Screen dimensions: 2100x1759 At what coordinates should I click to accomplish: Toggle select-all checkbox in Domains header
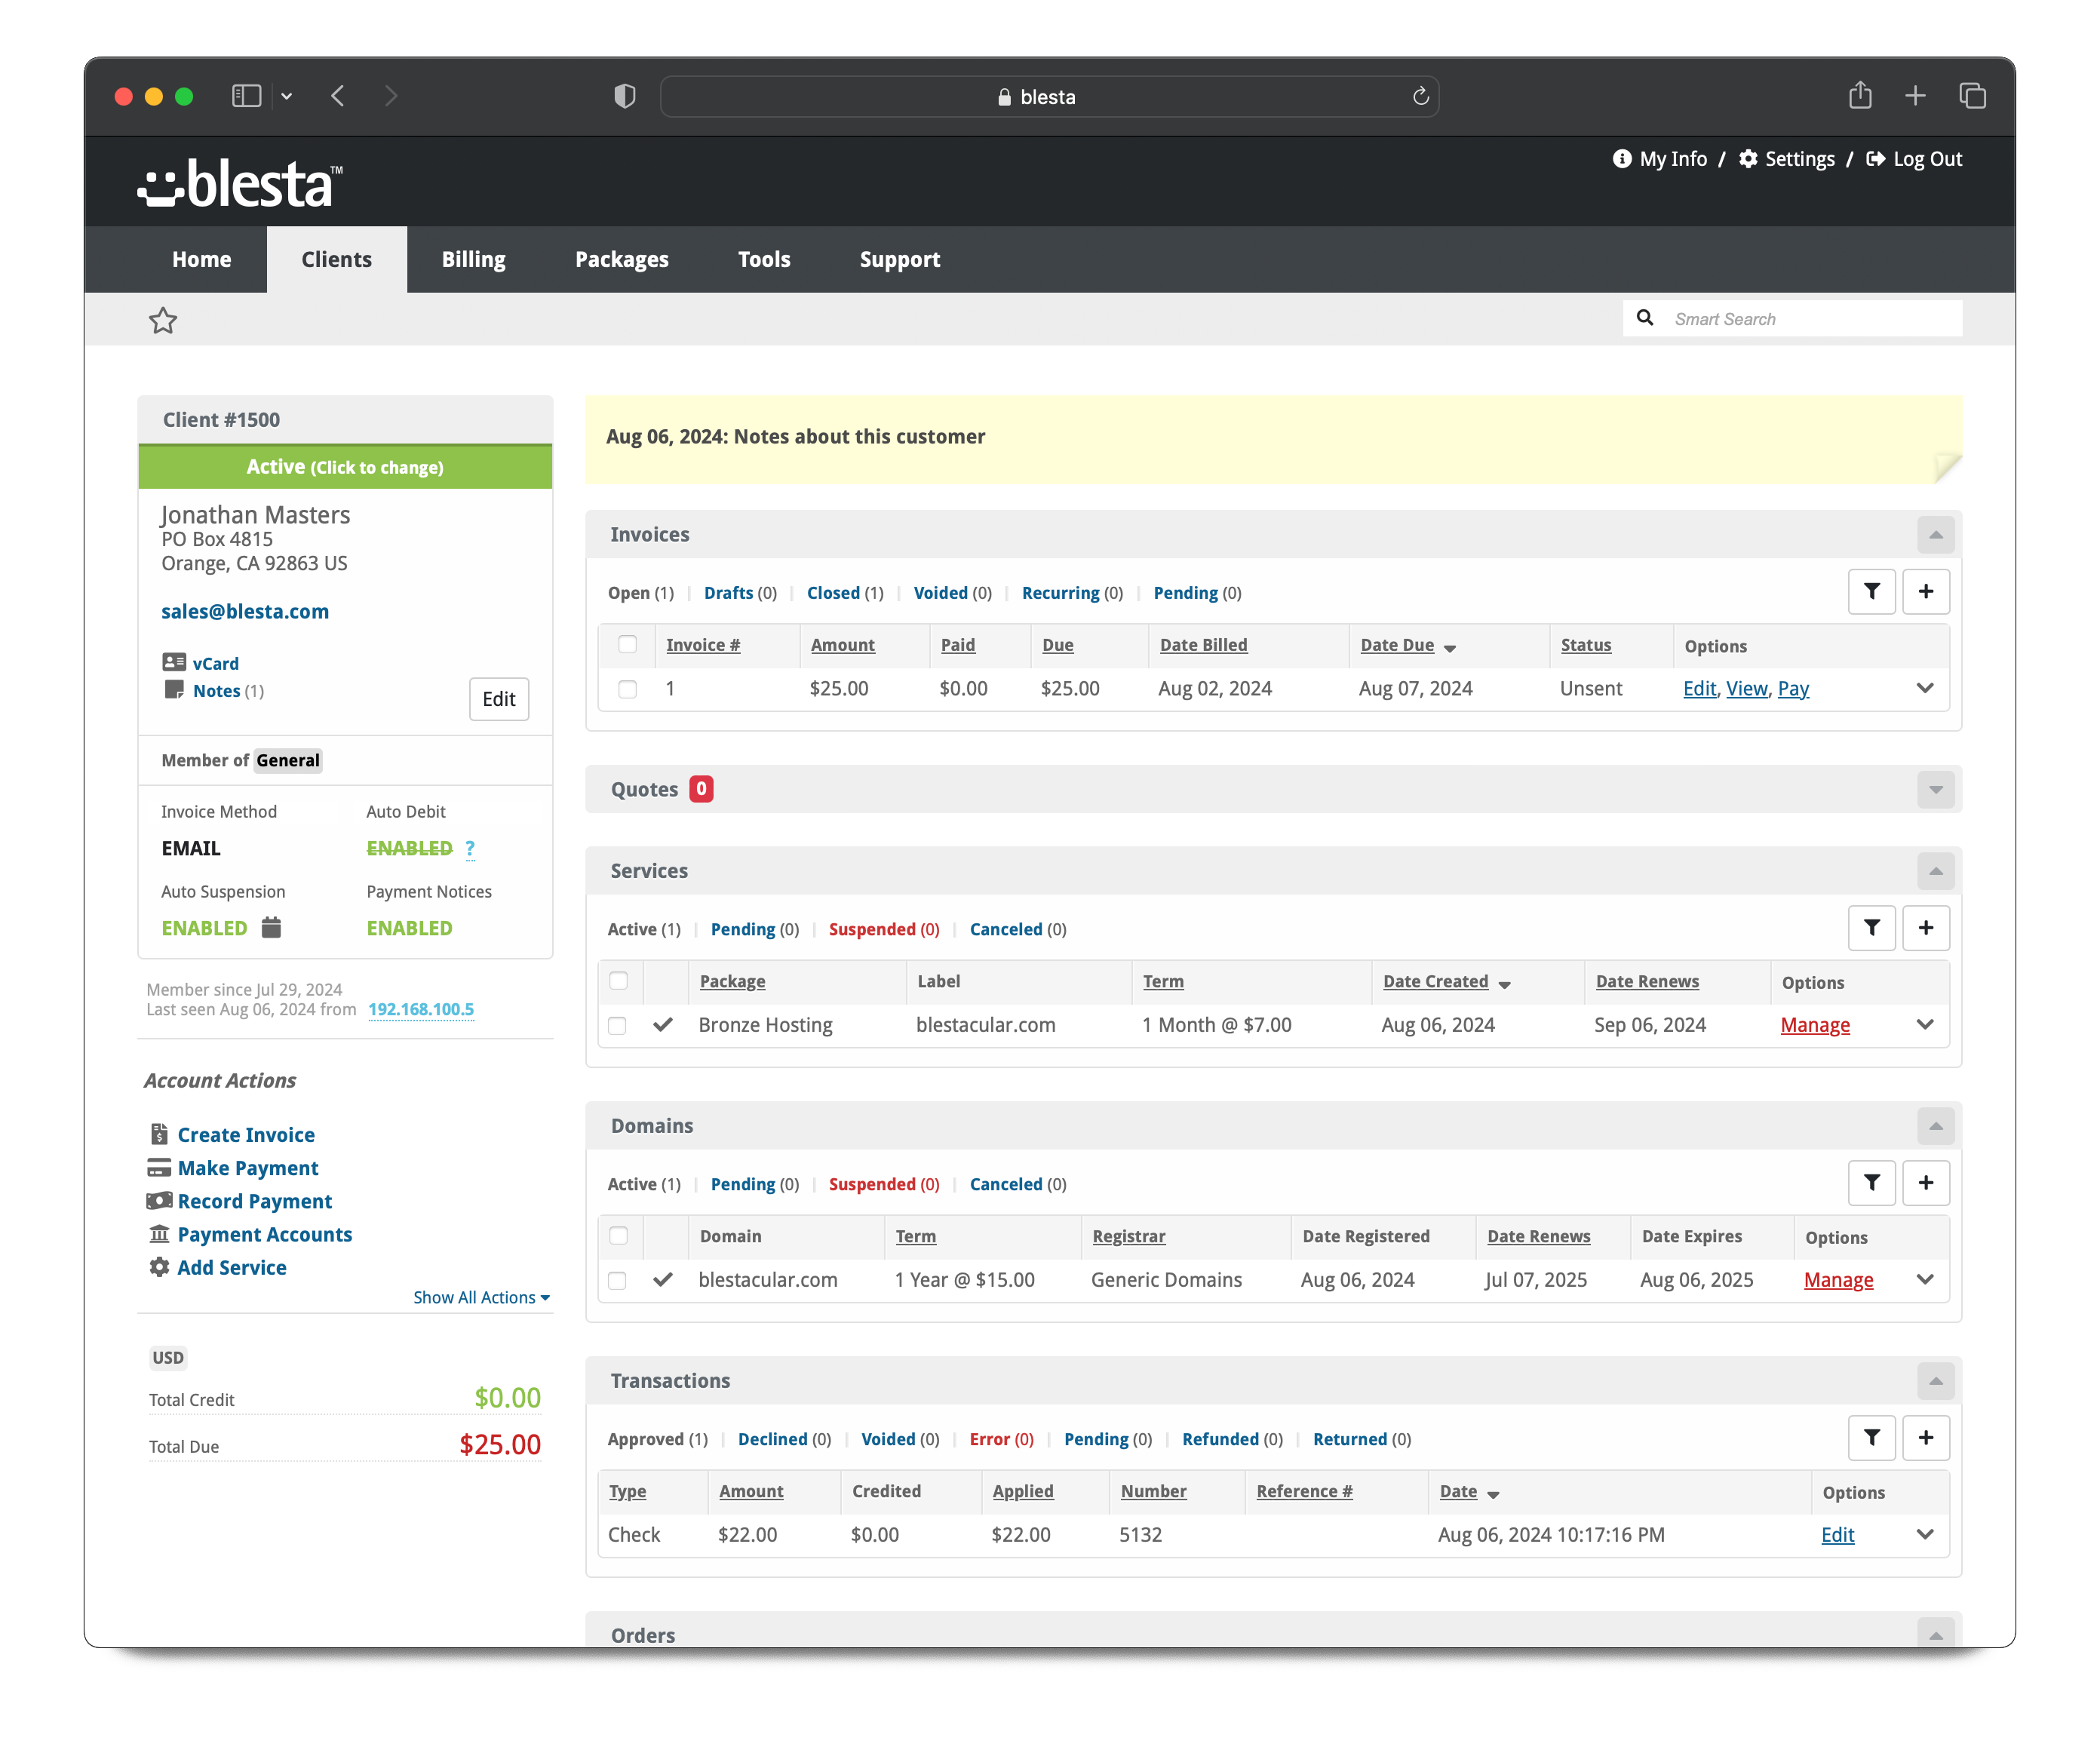(x=619, y=1236)
